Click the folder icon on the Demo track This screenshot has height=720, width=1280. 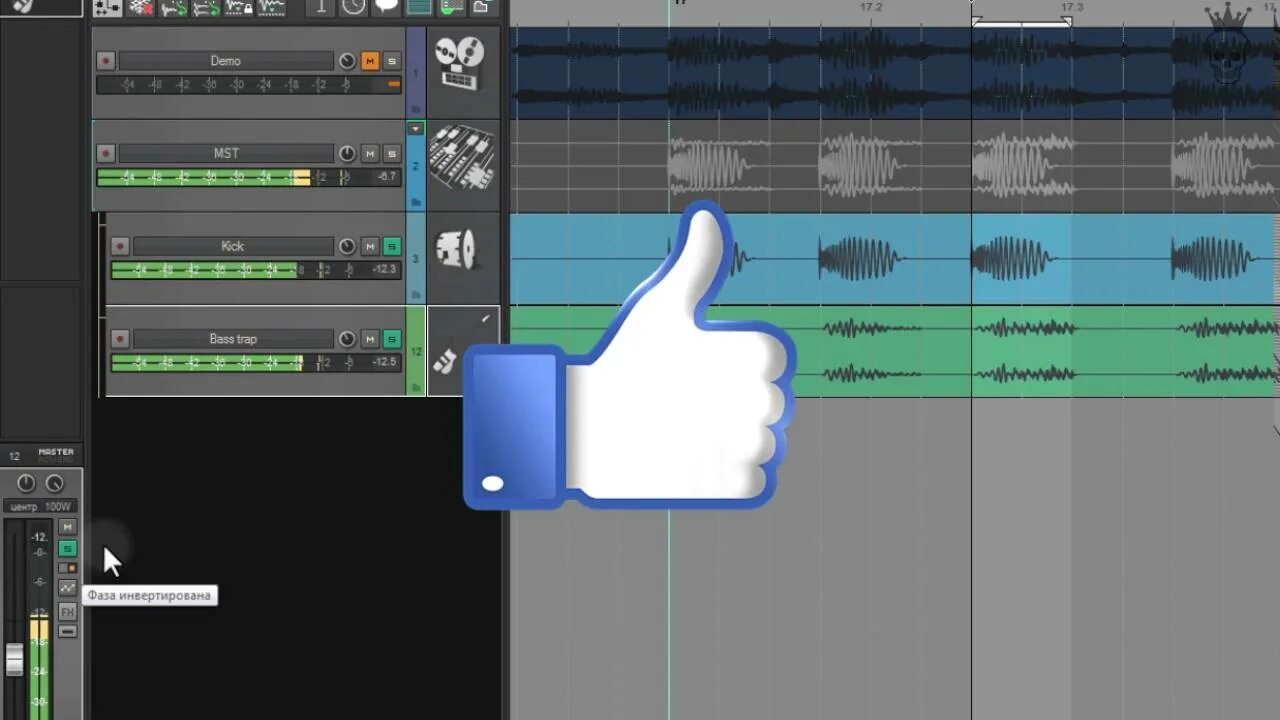[x=416, y=110]
